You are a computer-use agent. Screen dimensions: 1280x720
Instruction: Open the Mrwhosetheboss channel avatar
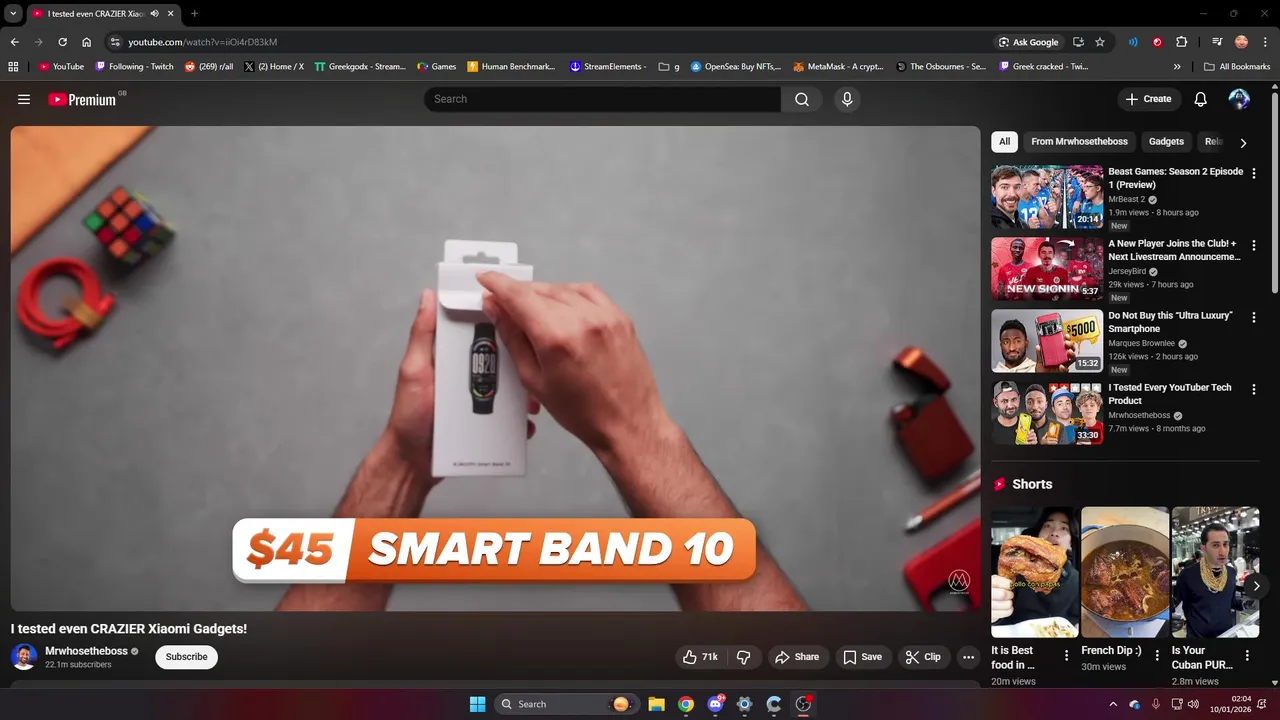tap(24, 657)
